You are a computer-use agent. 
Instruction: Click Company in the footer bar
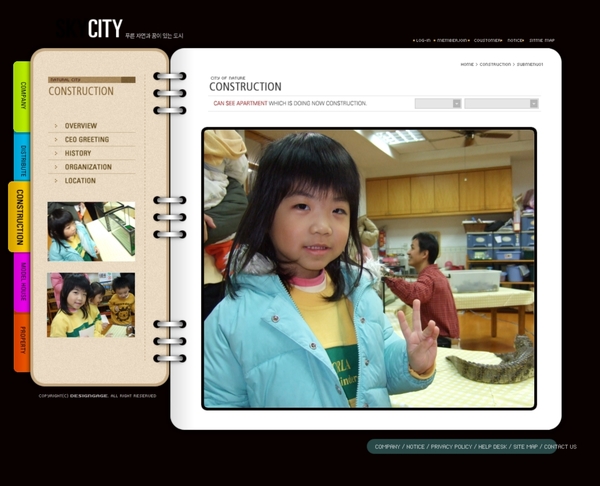(387, 447)
